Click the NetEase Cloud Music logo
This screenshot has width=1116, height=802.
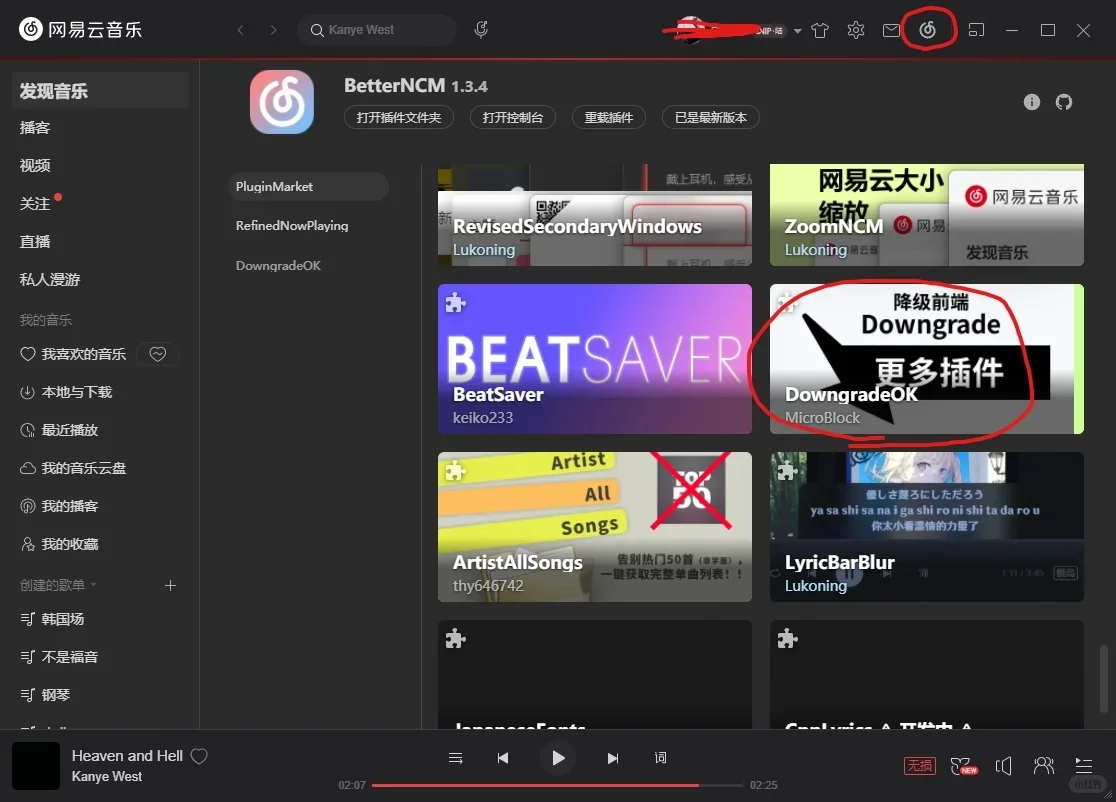pyautogui.click(x=80, y=29)
